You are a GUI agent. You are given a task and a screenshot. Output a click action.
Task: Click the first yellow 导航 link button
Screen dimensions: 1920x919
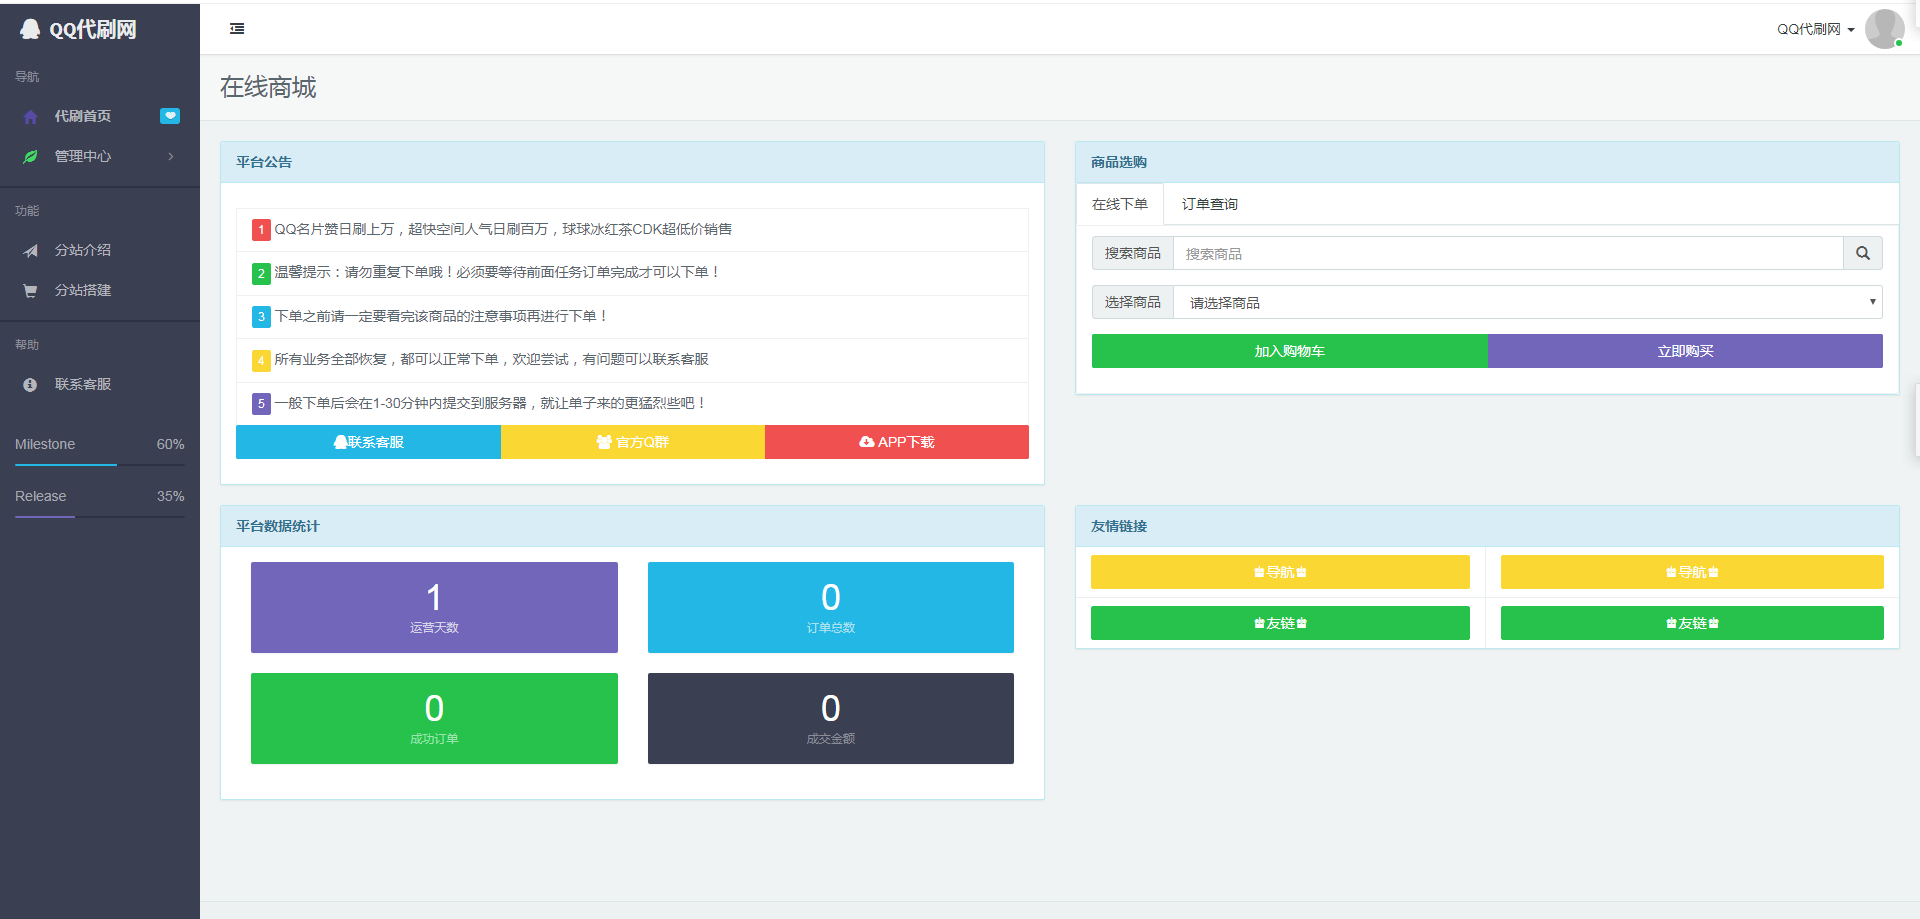[1280, 572]
